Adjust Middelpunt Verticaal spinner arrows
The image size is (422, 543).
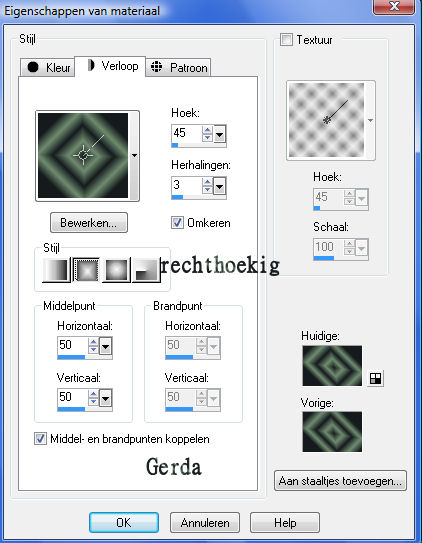point(93,398)
